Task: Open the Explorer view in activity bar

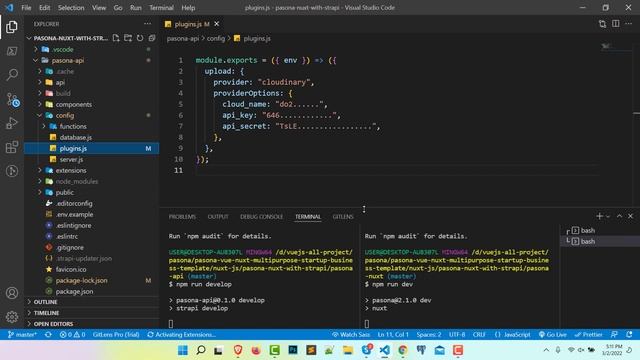Action: tap(12, 27)
